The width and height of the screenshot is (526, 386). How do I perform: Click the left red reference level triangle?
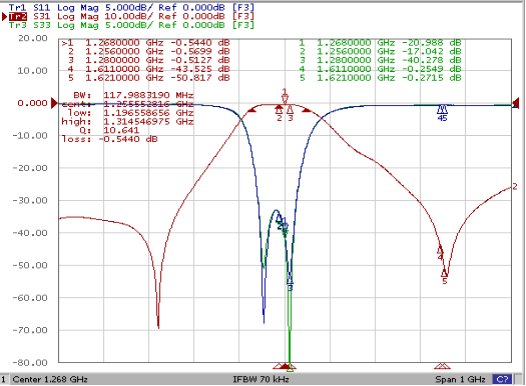pyautogui.click(x=54, y=103)
